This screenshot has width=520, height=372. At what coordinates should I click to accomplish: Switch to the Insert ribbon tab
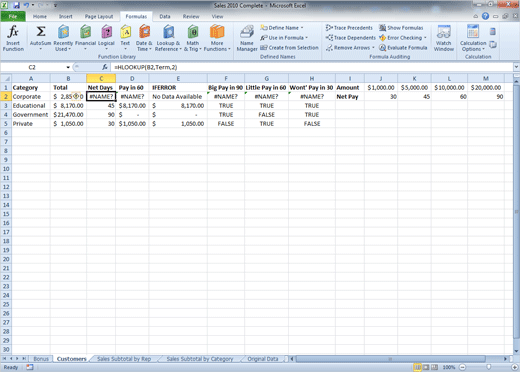click(x=66, y=16)
